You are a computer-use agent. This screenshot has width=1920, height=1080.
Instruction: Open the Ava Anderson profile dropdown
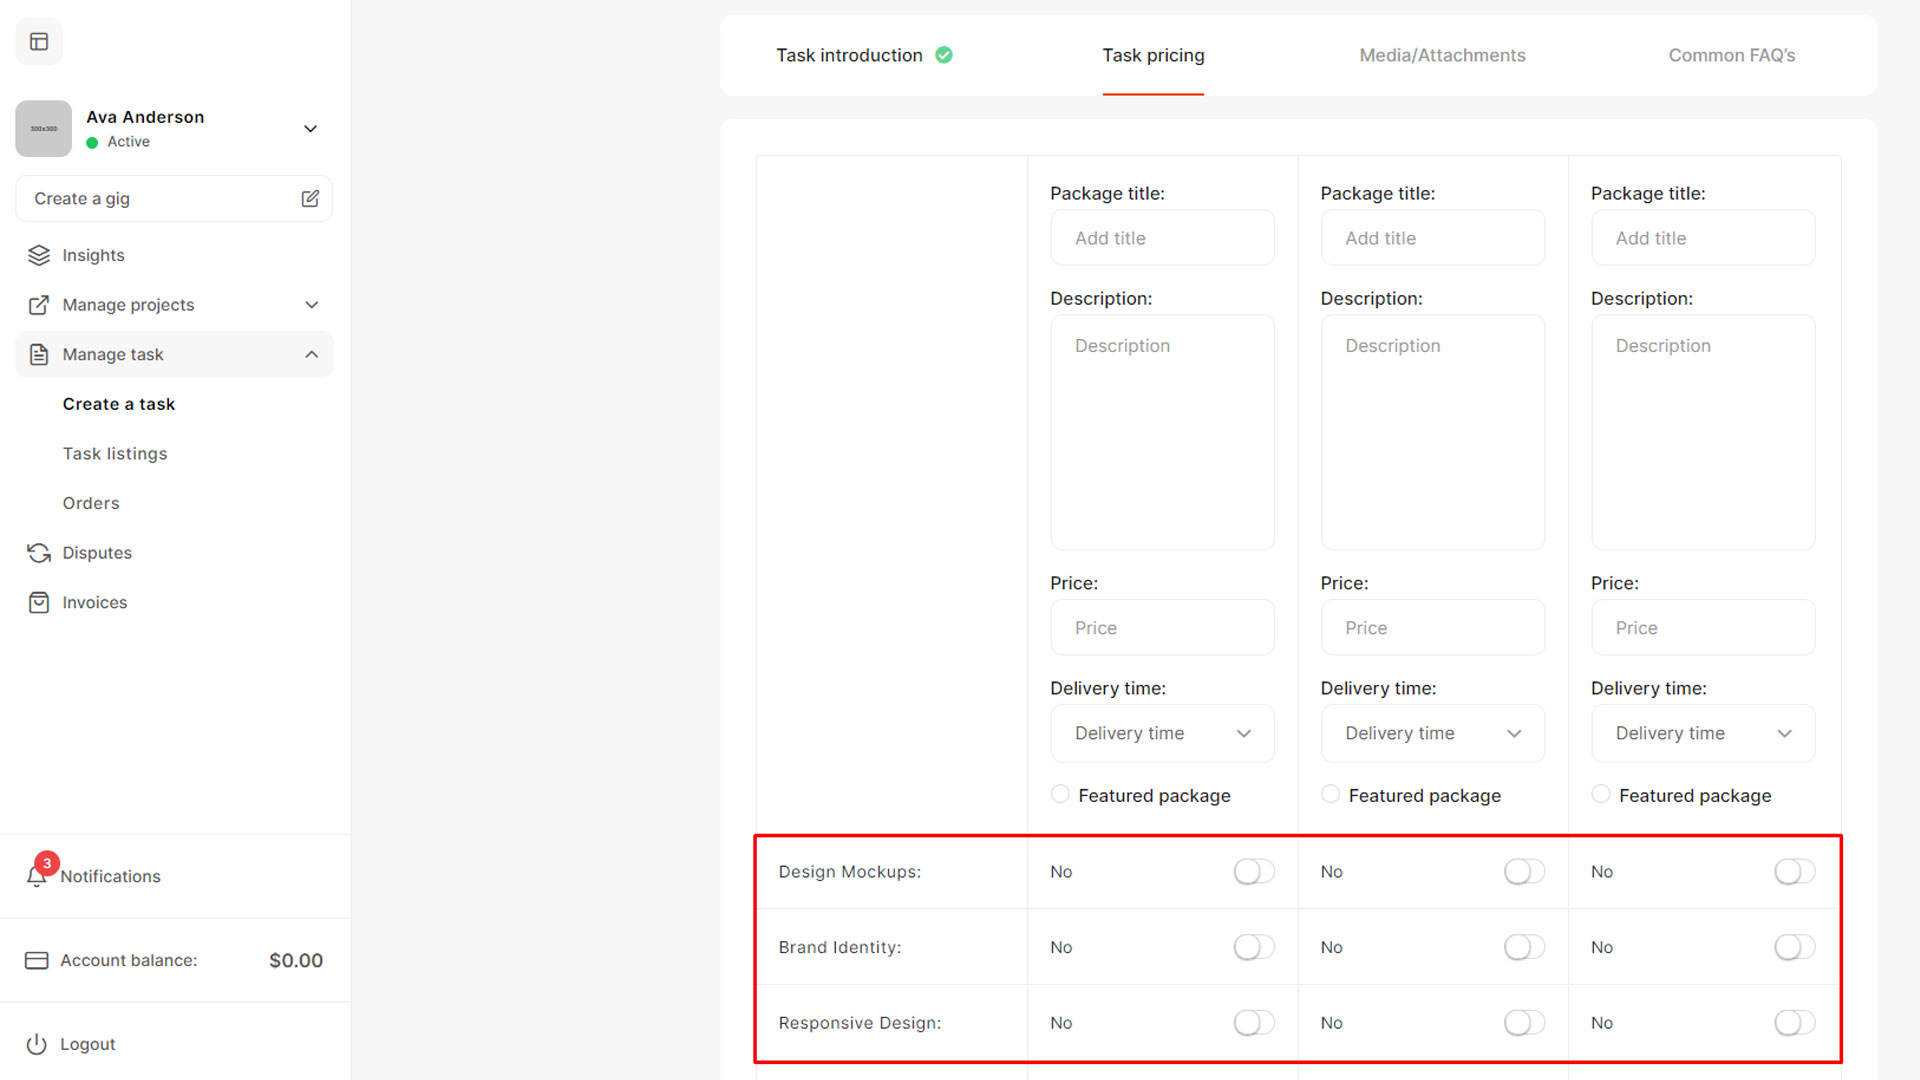(310, 129)
